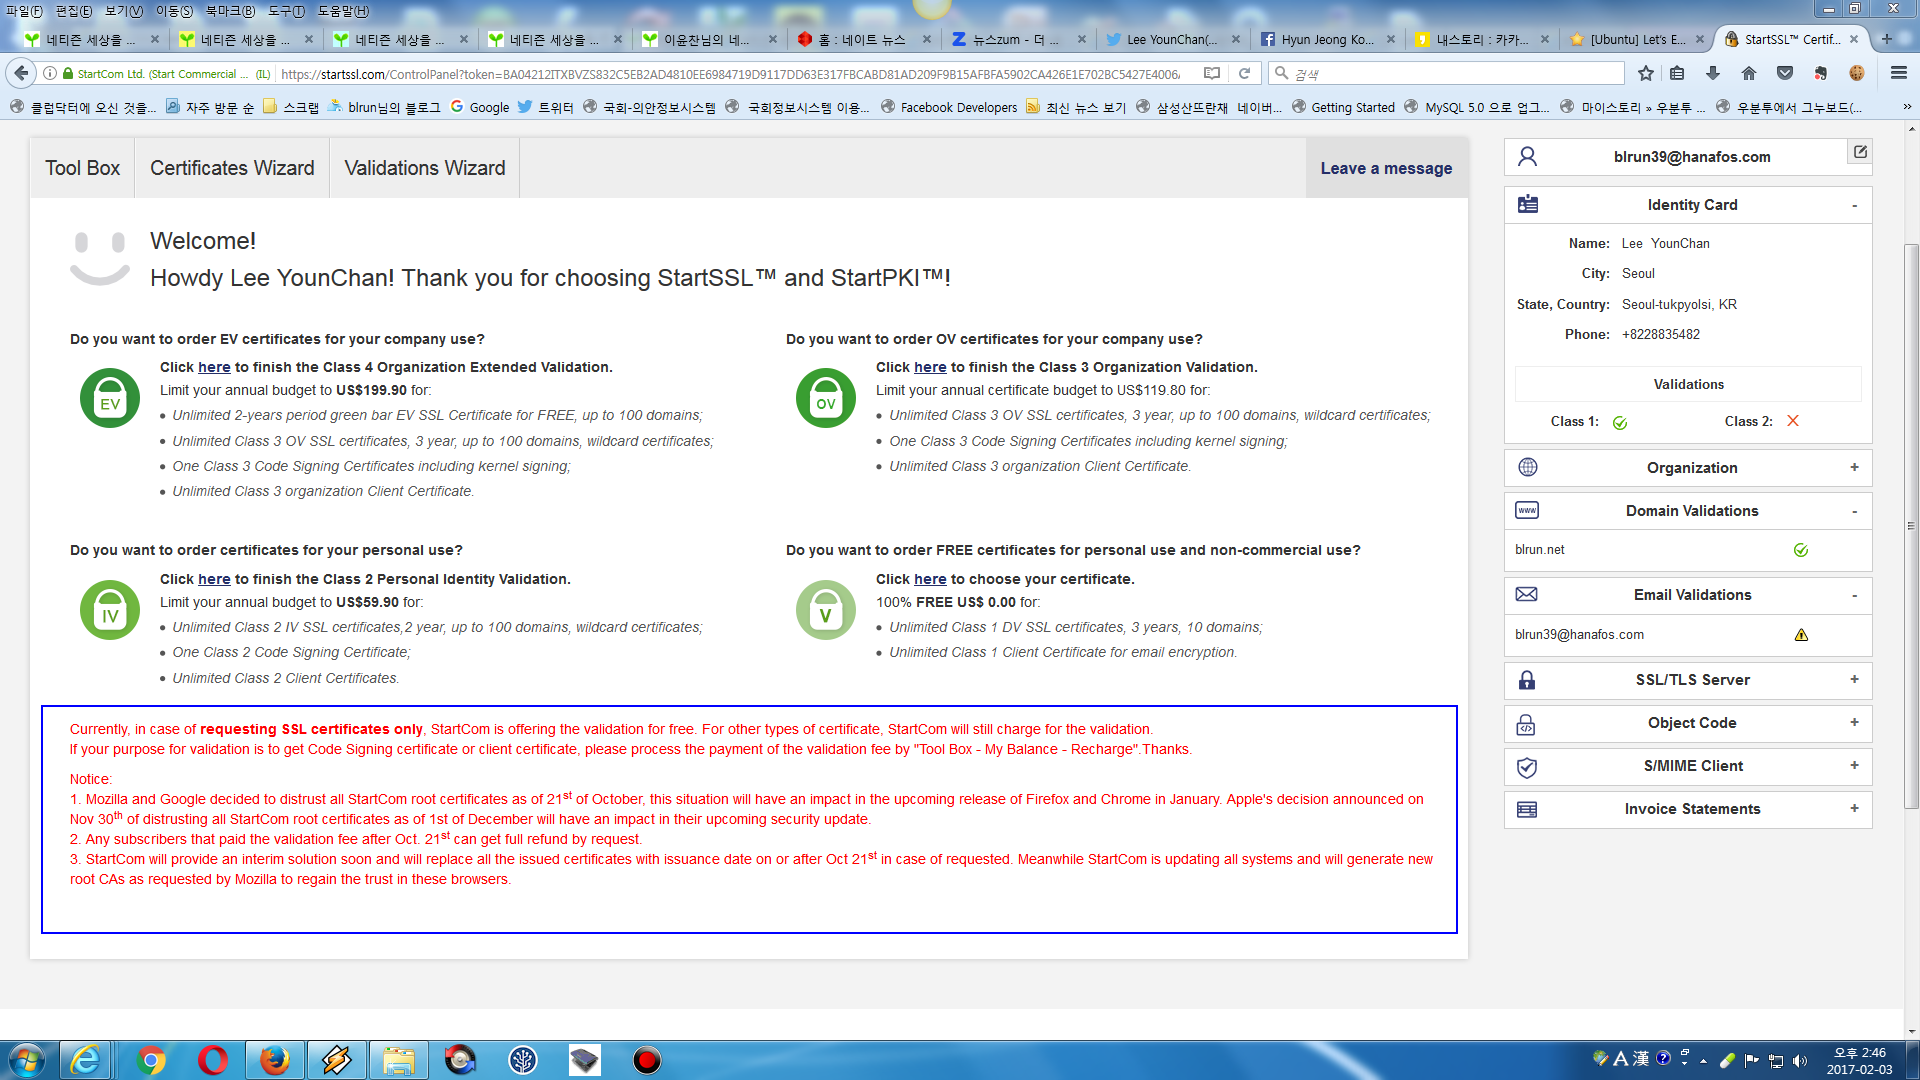Click the Windows Start button
The height and width of the screenshot is (1080, 1920).
click(27, 1060)
